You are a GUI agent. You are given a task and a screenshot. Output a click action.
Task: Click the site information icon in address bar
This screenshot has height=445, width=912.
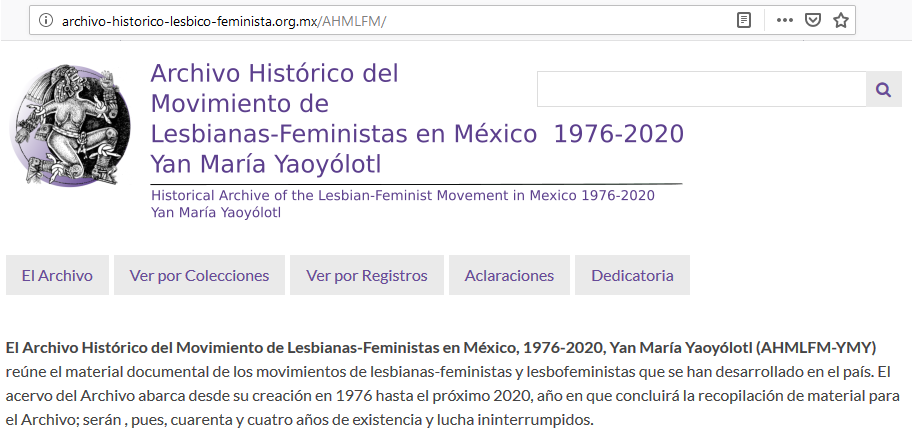[x=45, y=21]
